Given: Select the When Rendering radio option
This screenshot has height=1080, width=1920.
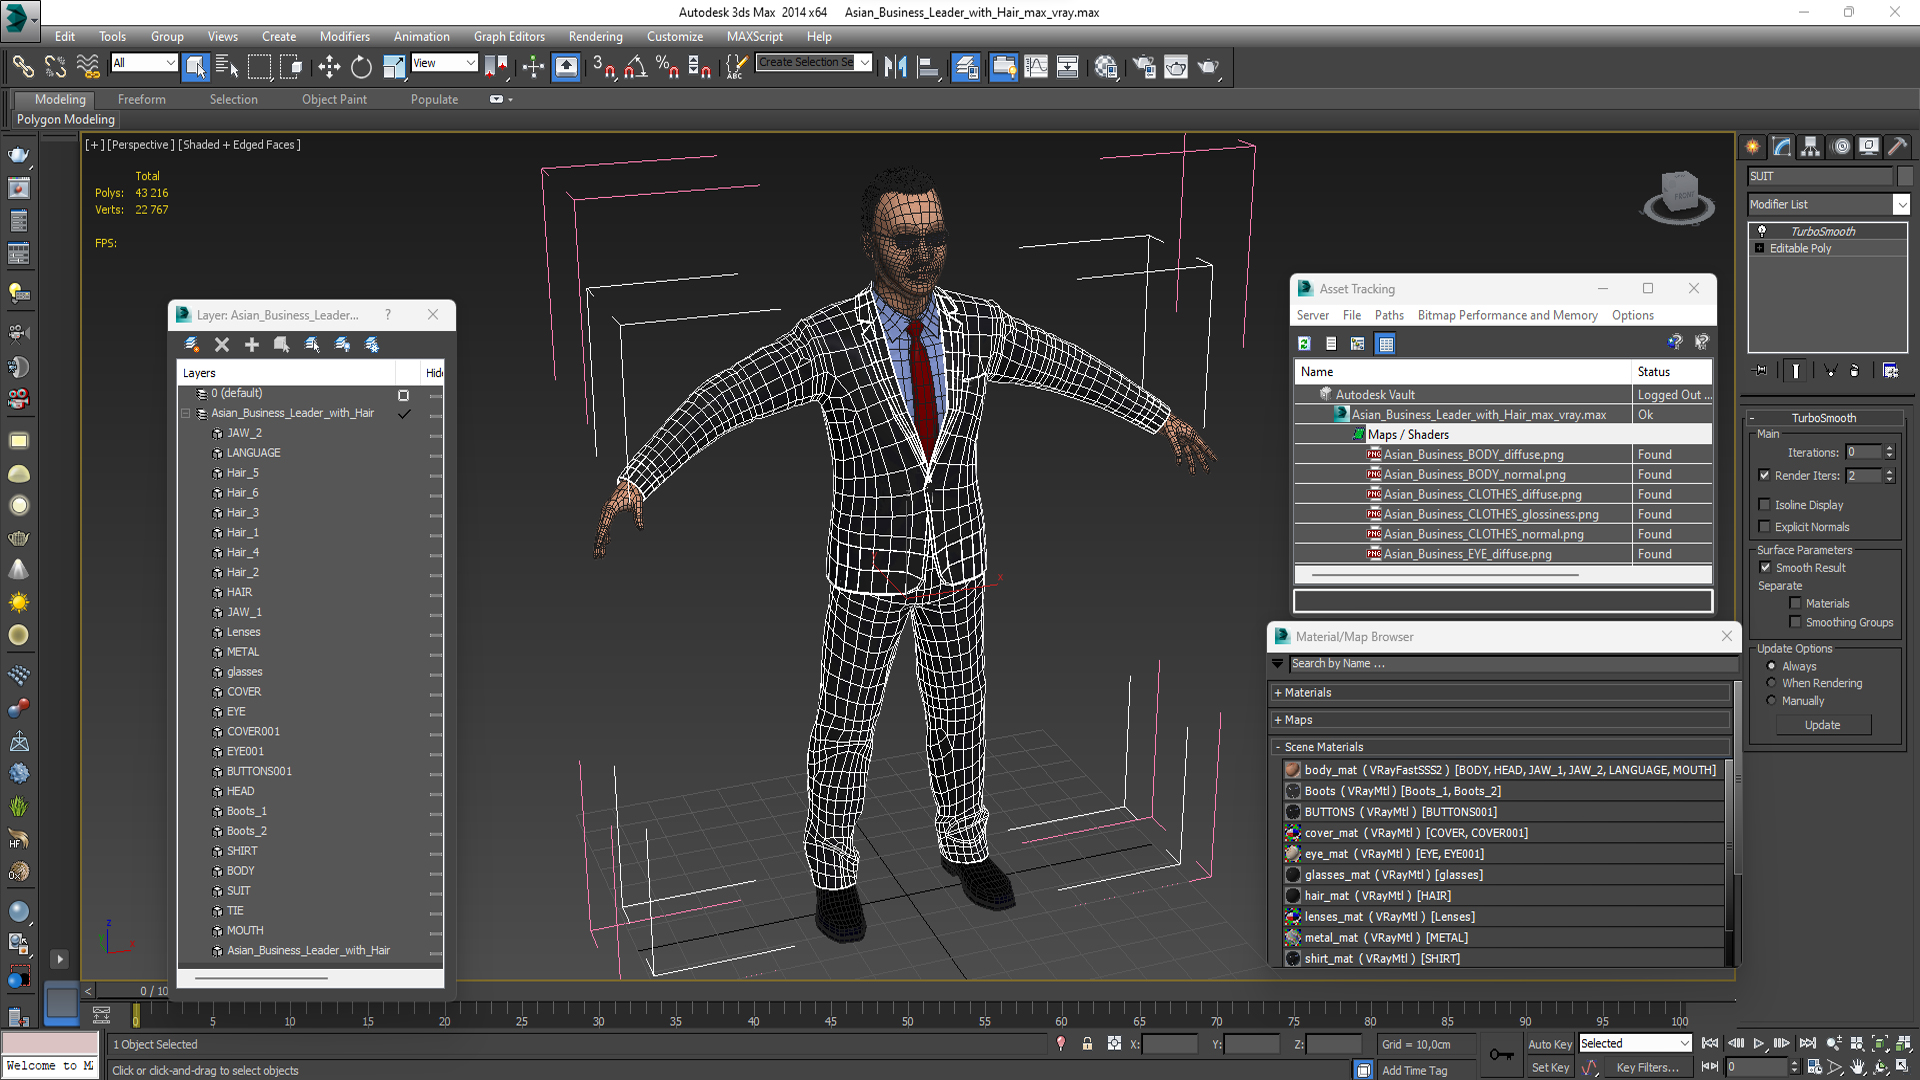Looking at the screenshot, I should coord(1771,683).
